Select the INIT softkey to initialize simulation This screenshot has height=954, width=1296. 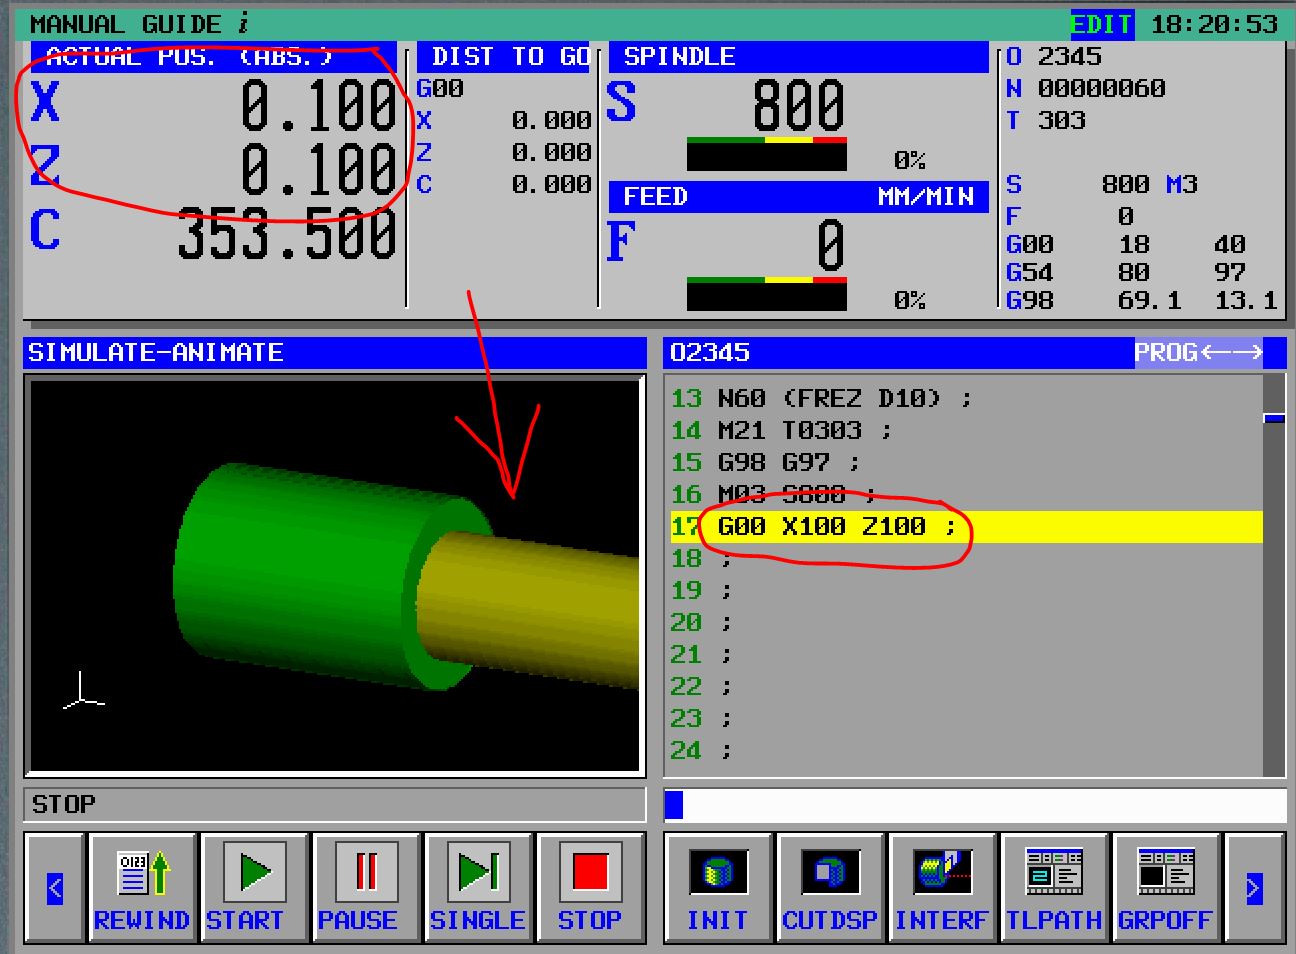point(717,885)
